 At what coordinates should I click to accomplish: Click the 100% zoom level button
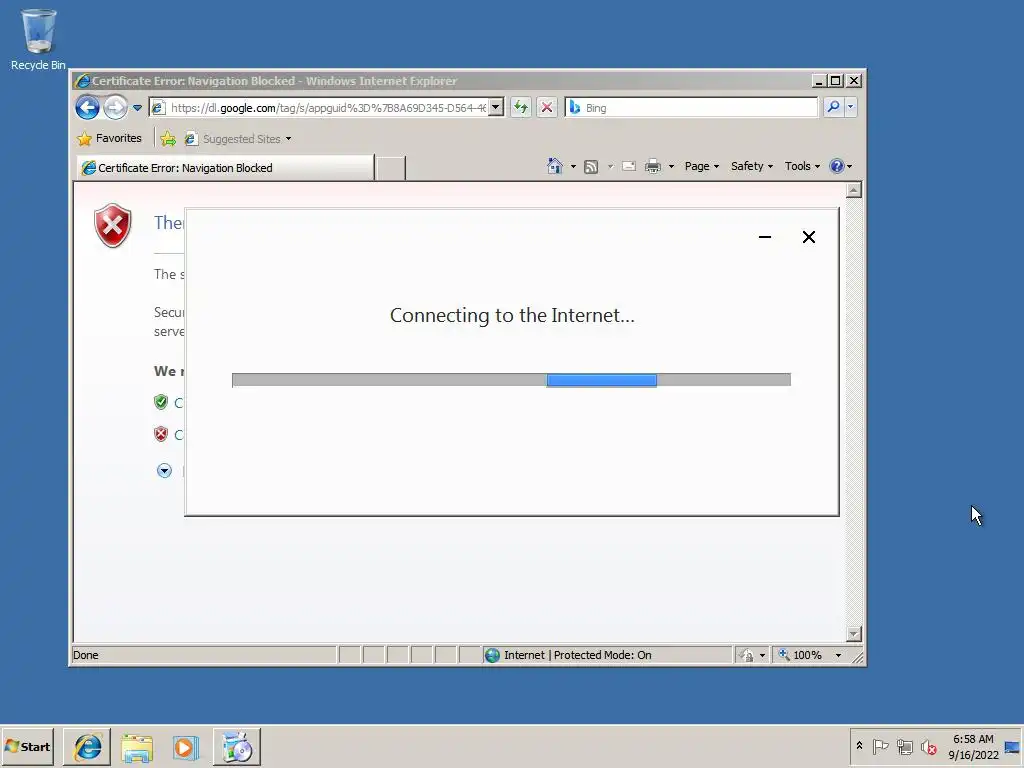(x=800, y=655)
